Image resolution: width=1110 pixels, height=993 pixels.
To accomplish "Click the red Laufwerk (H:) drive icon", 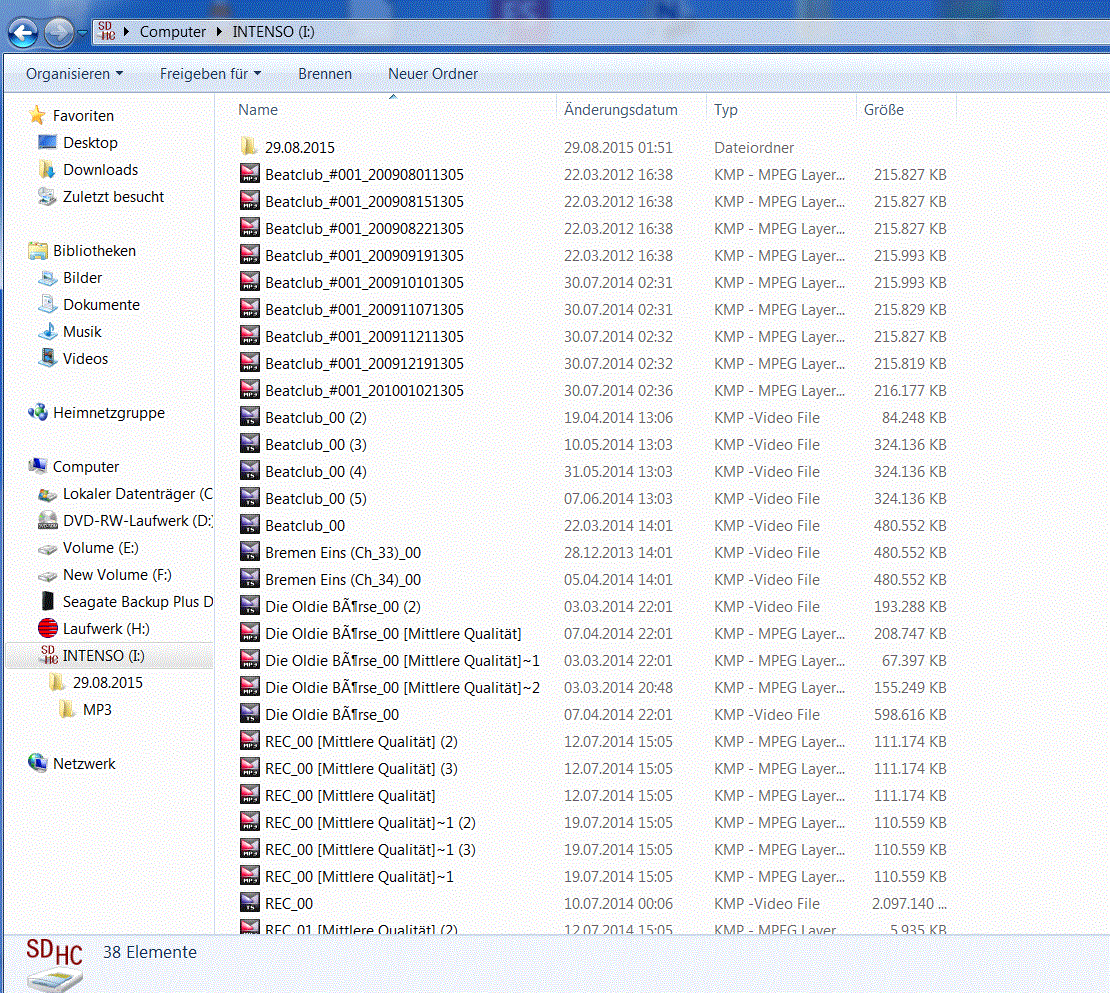I will tap(47, 628).
